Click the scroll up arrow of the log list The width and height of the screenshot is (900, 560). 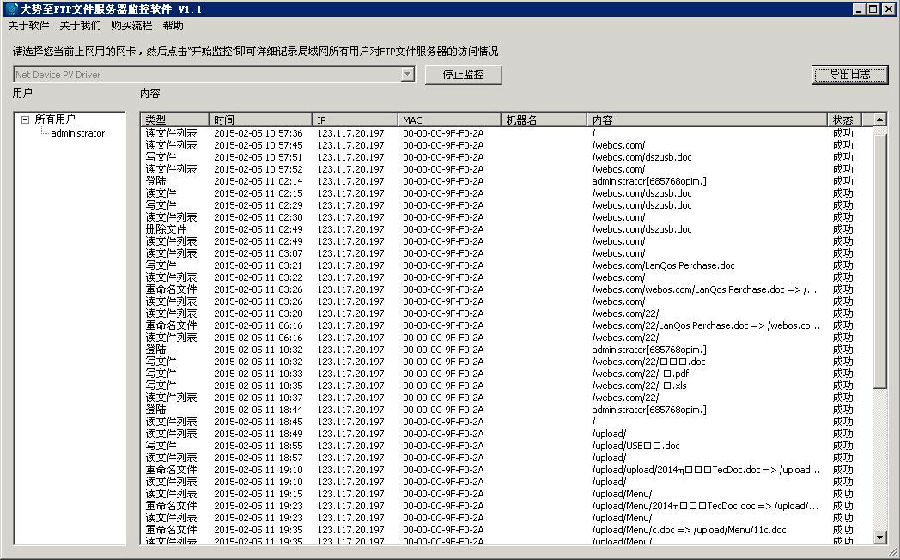coord(880,120)
